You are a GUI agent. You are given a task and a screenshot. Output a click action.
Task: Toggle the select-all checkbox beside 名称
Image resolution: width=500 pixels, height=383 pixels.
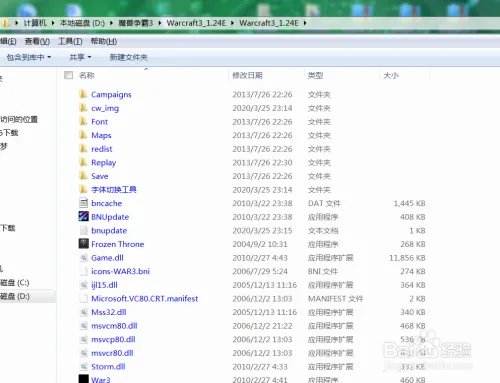[x=68, y=75]
